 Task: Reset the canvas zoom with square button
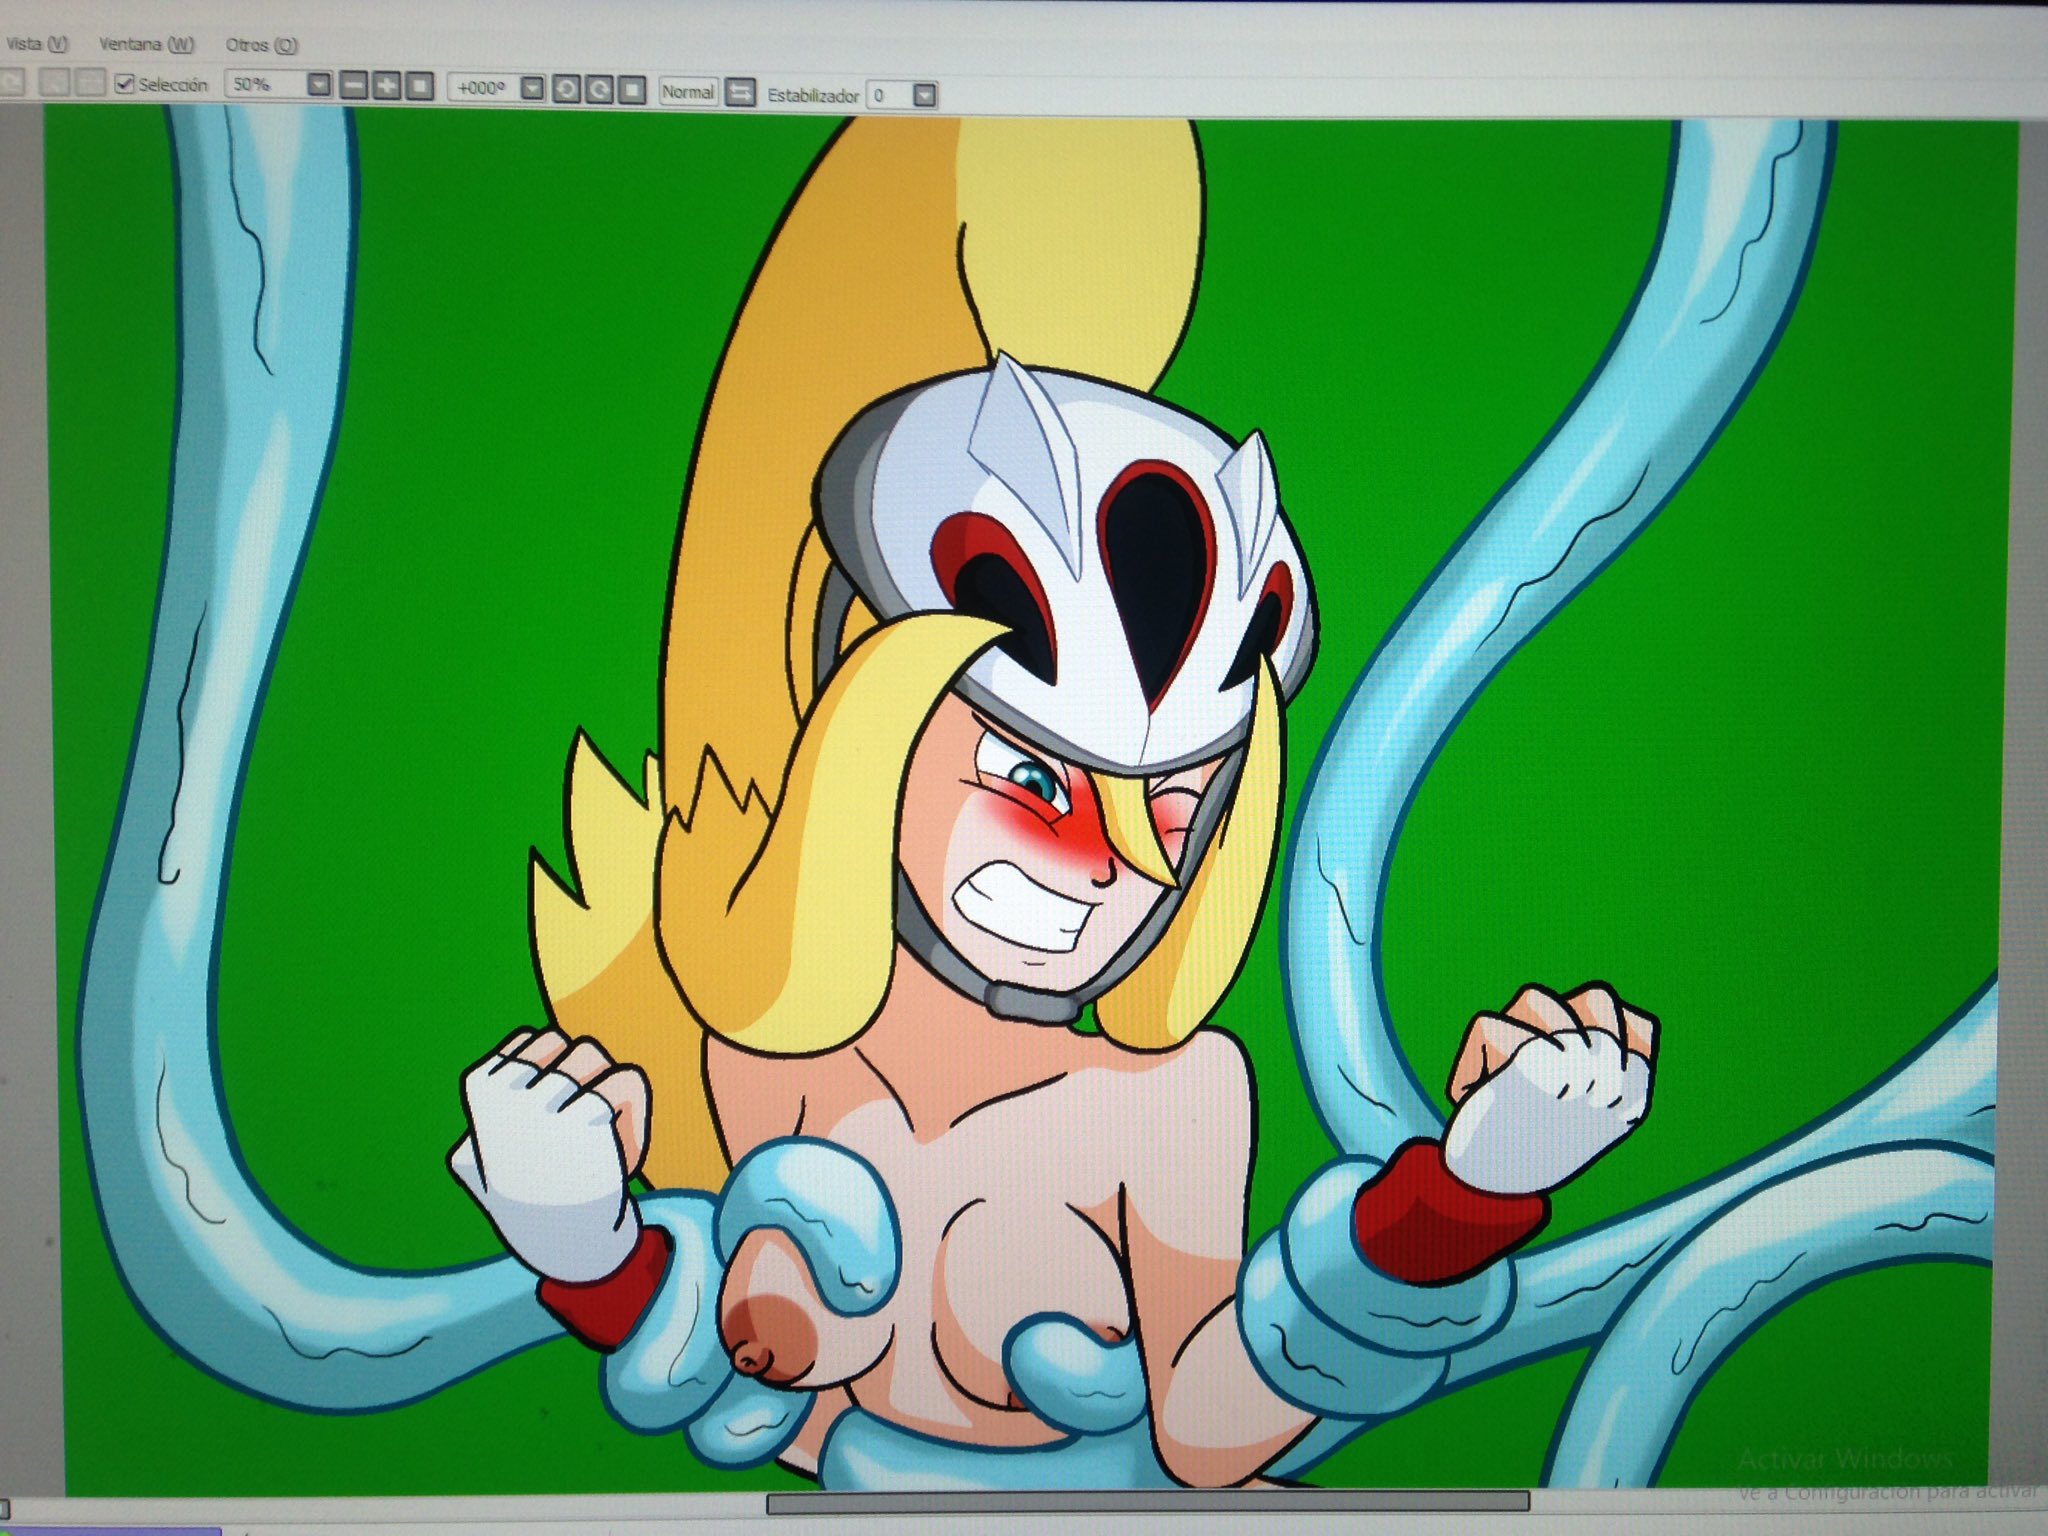click(x=420, y=87)
